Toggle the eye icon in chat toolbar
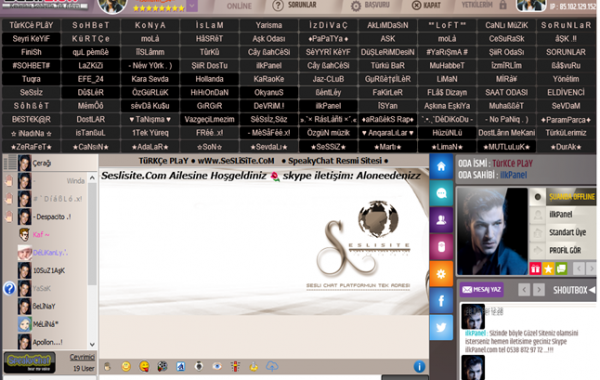 pos(217,366)
